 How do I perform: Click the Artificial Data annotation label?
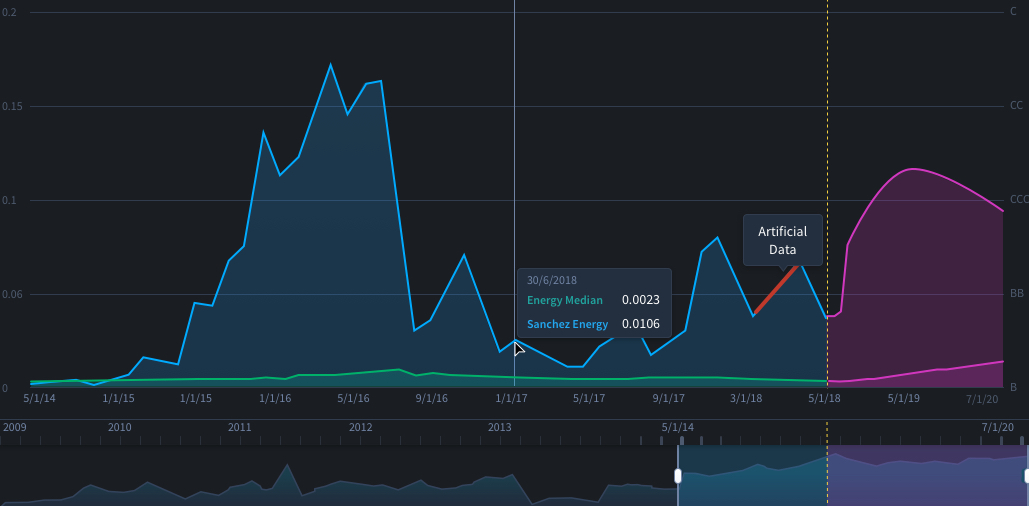(782, 240)
